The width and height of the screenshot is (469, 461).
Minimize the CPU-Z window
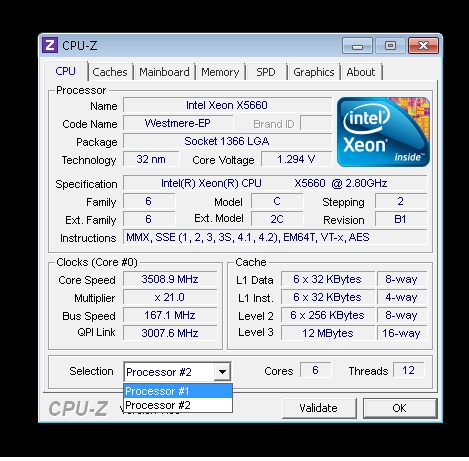pos(357,45)
